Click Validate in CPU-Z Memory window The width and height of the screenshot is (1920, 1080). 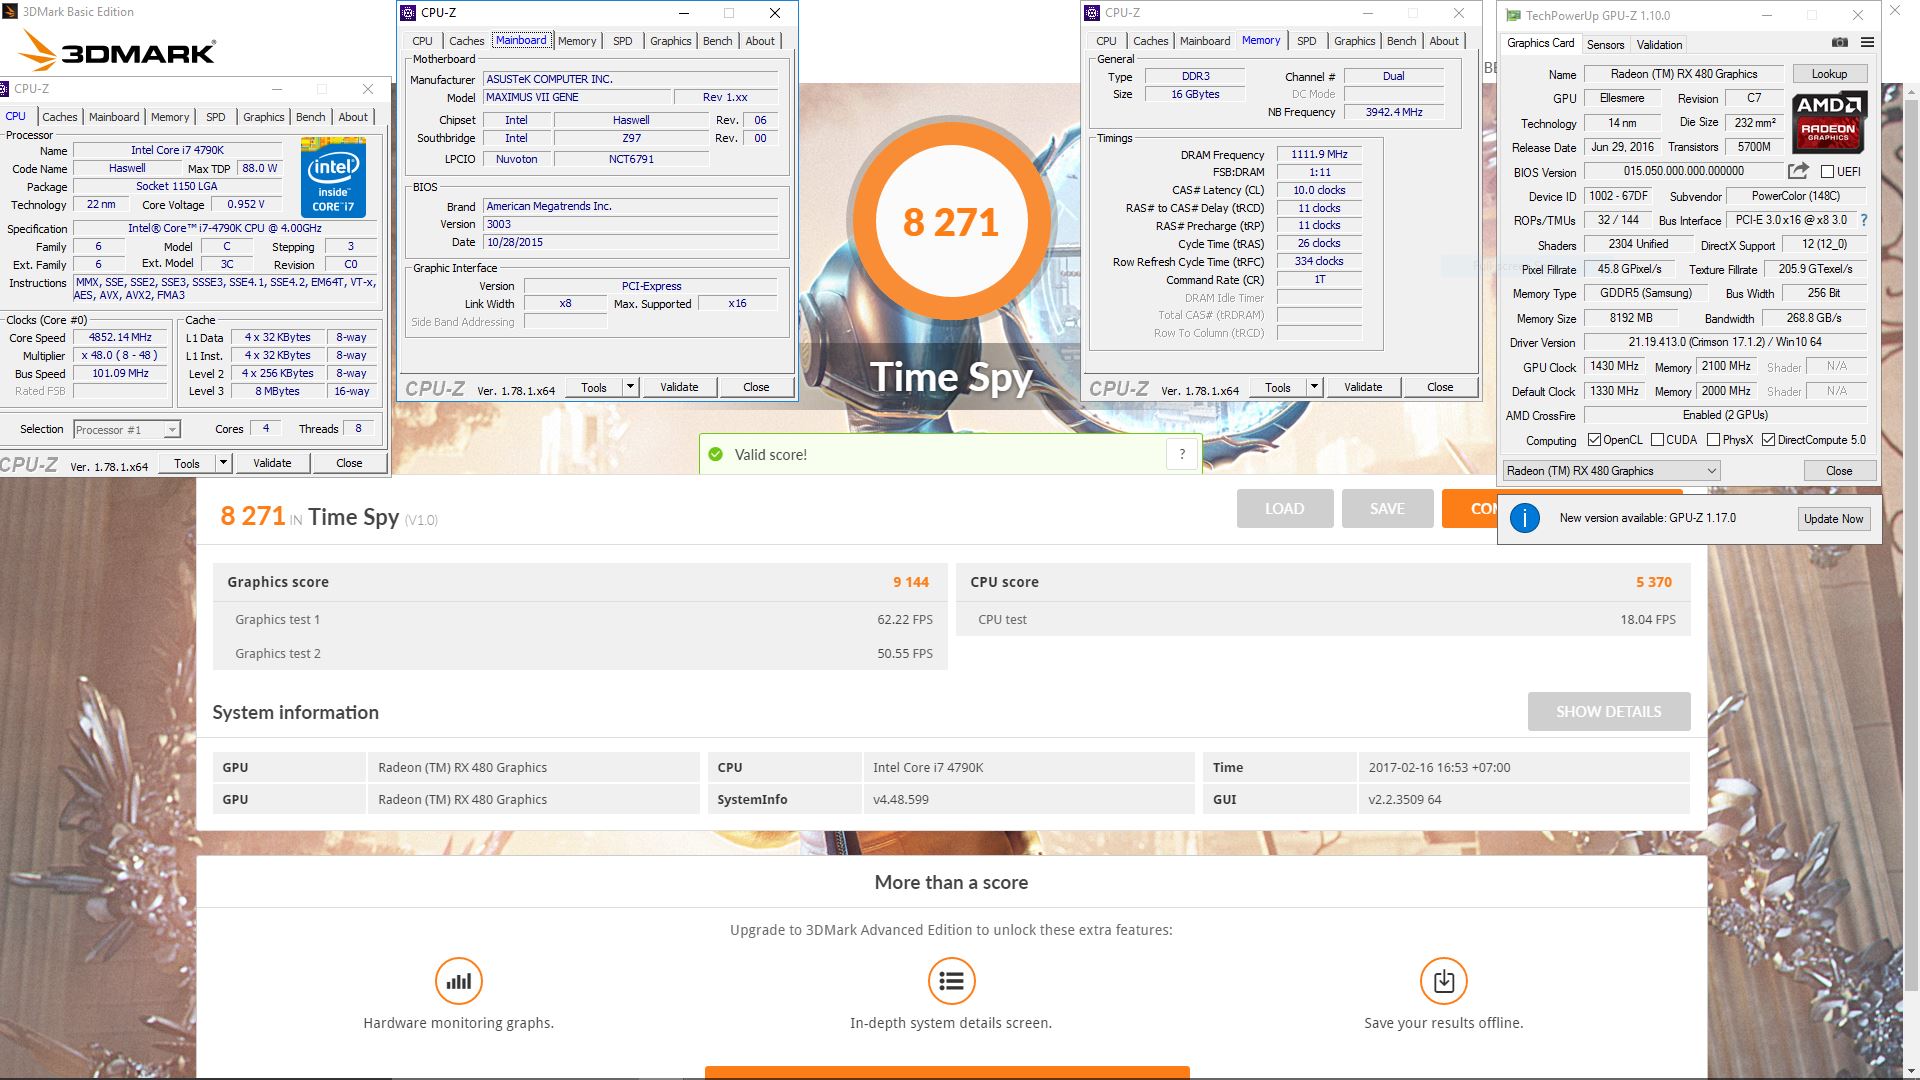point(1363,387)
